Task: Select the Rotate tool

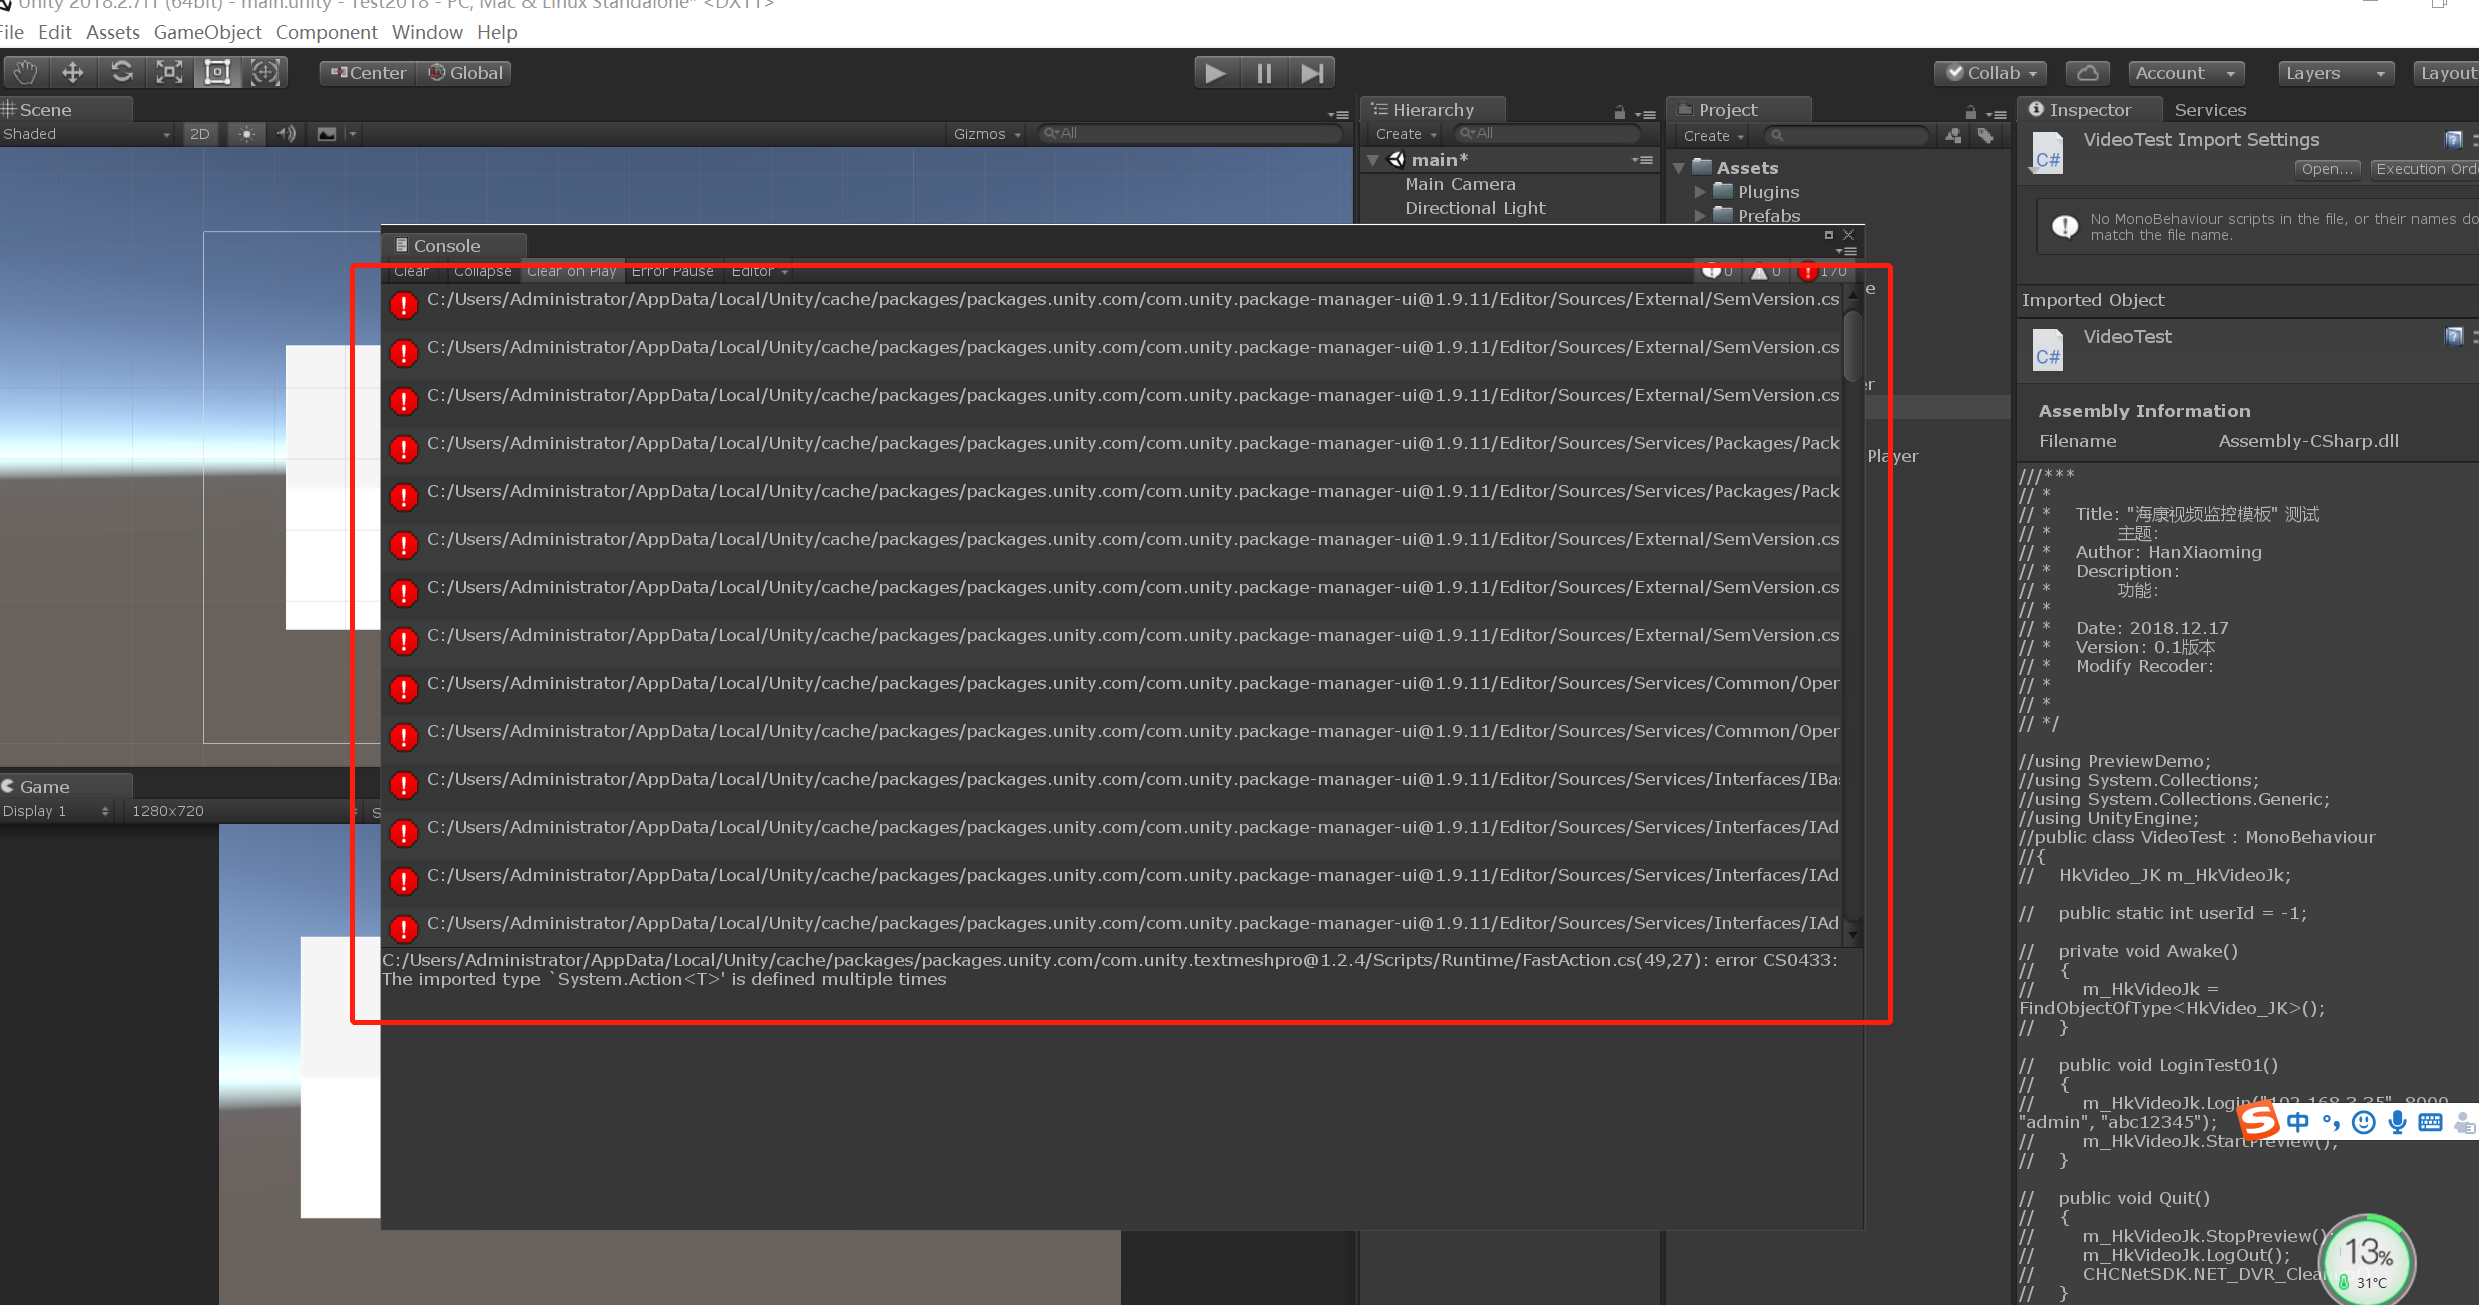Action: (121, 72)
